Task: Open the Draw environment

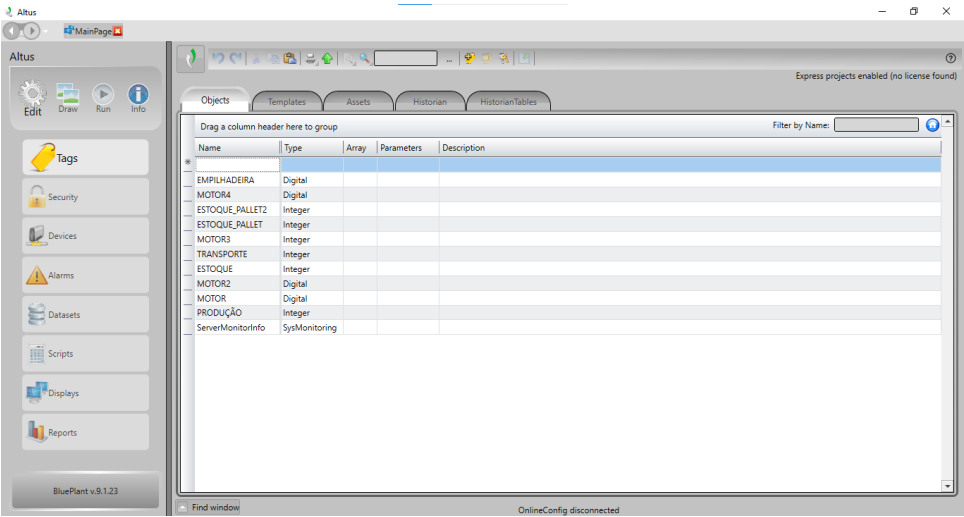Action: coord(68,96)
